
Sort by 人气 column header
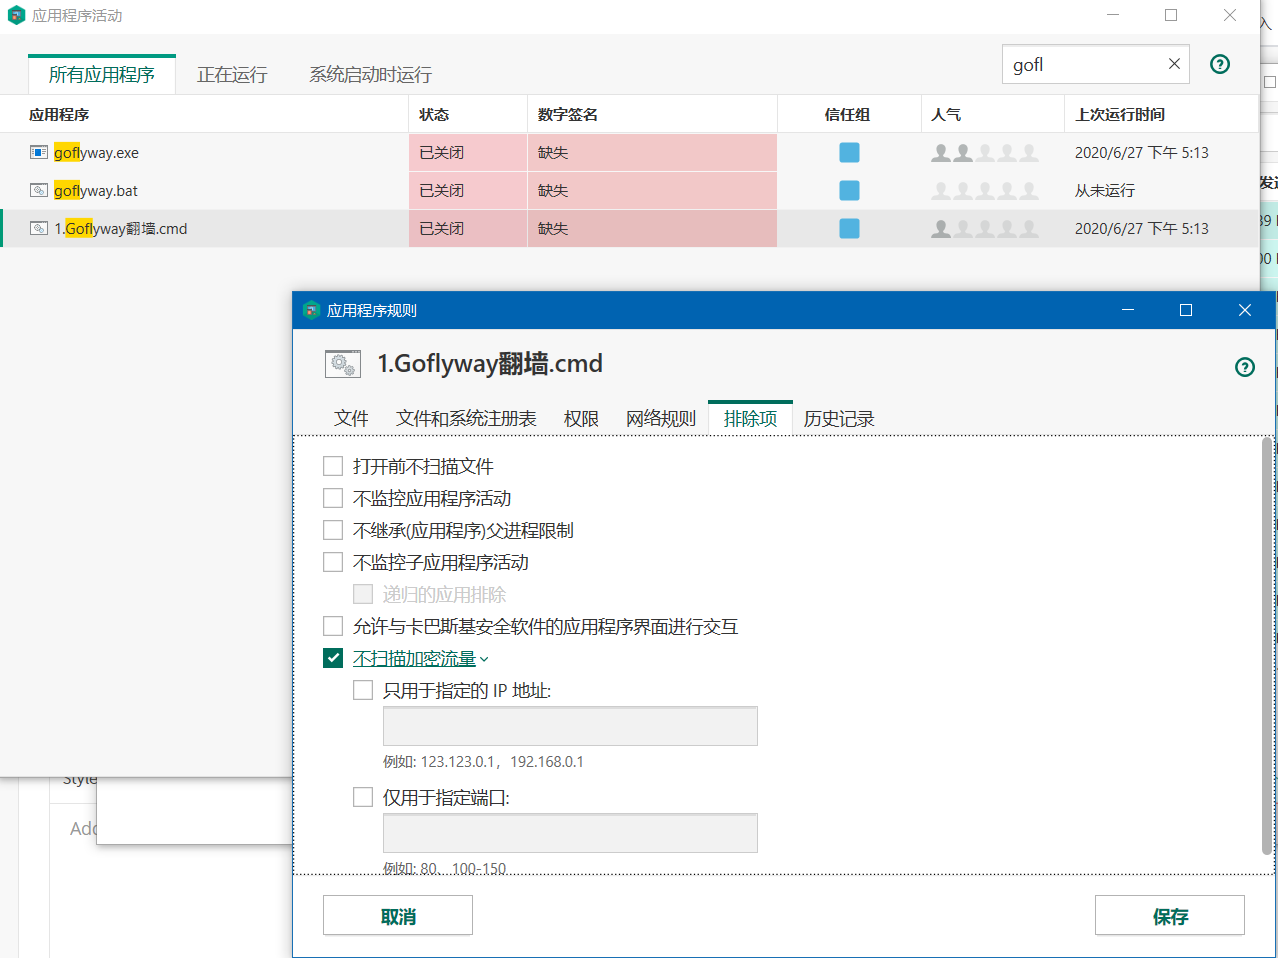946,114
